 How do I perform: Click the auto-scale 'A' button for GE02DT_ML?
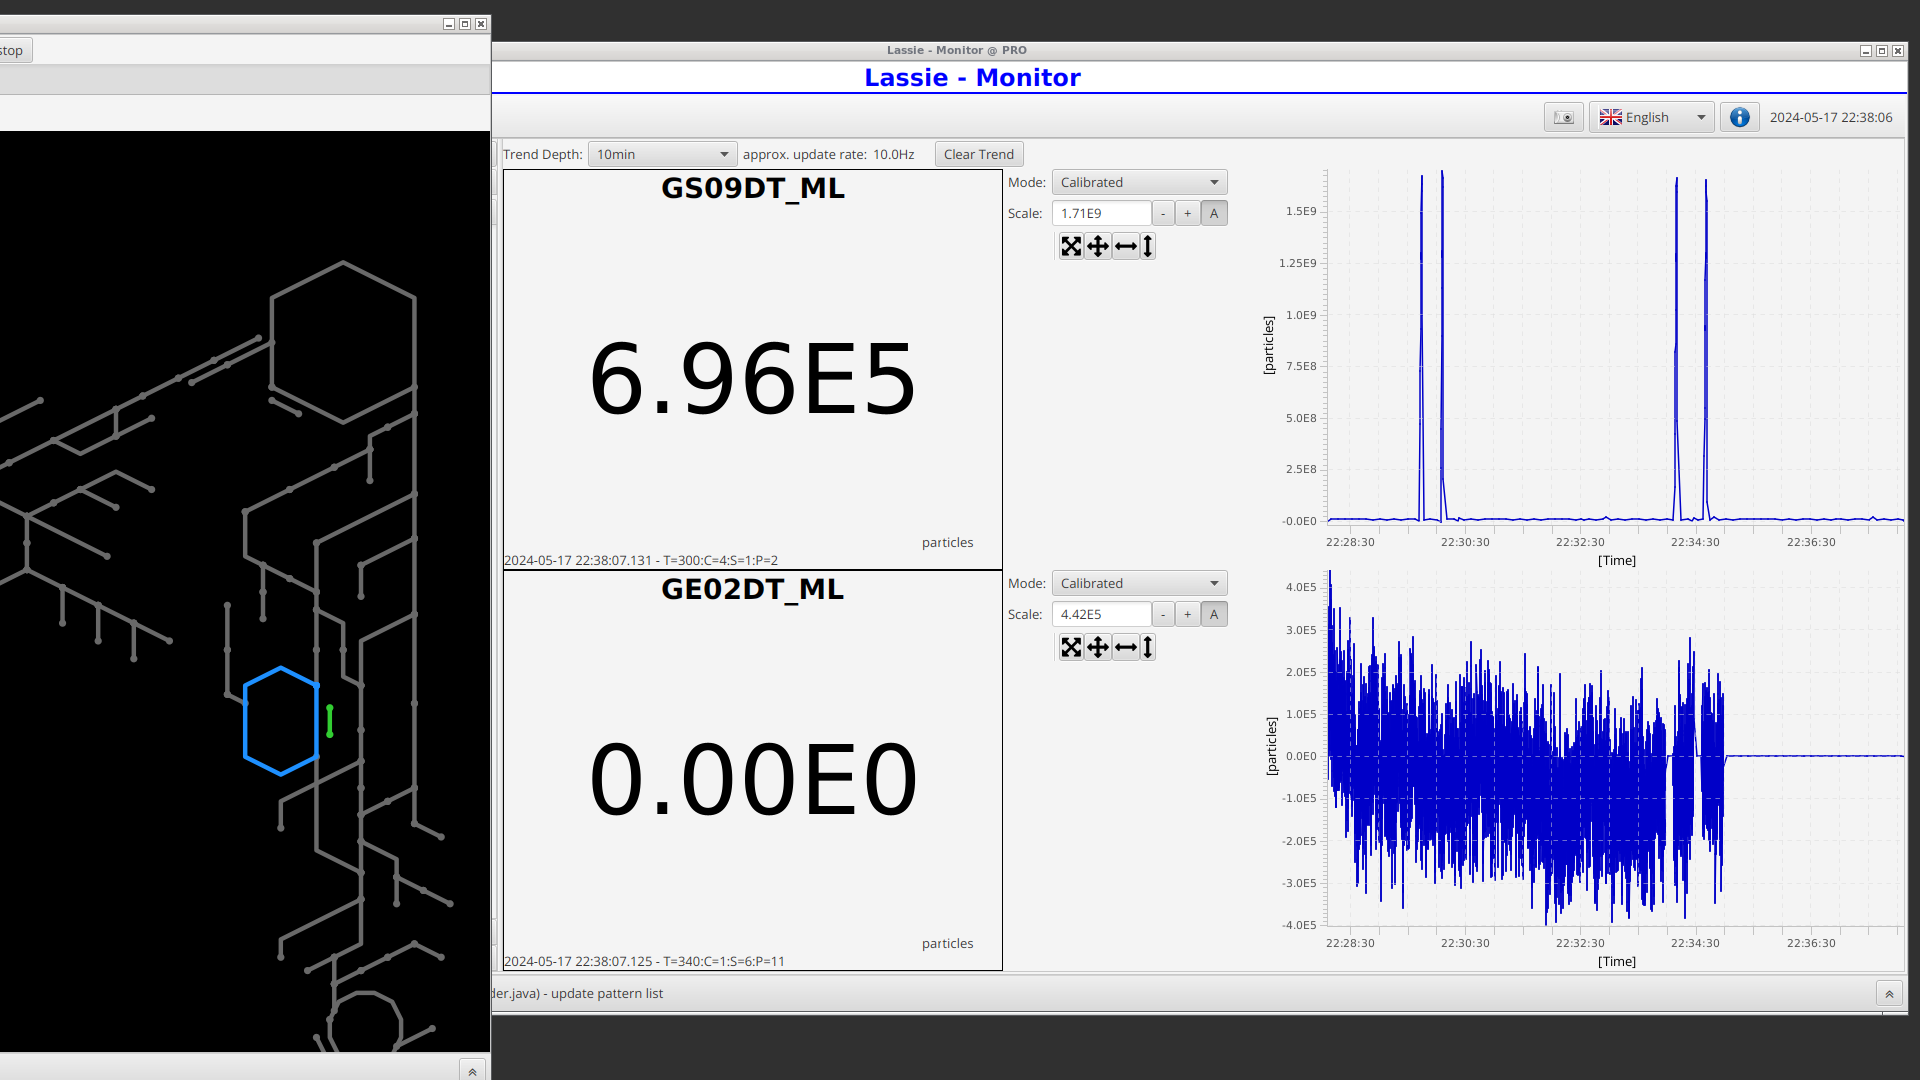tap(1213, 613)
